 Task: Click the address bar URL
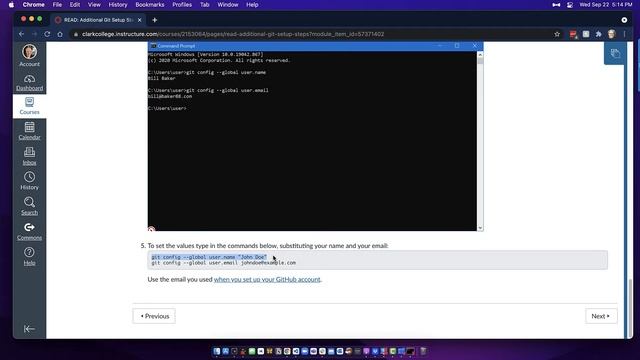tap(233, 34)
